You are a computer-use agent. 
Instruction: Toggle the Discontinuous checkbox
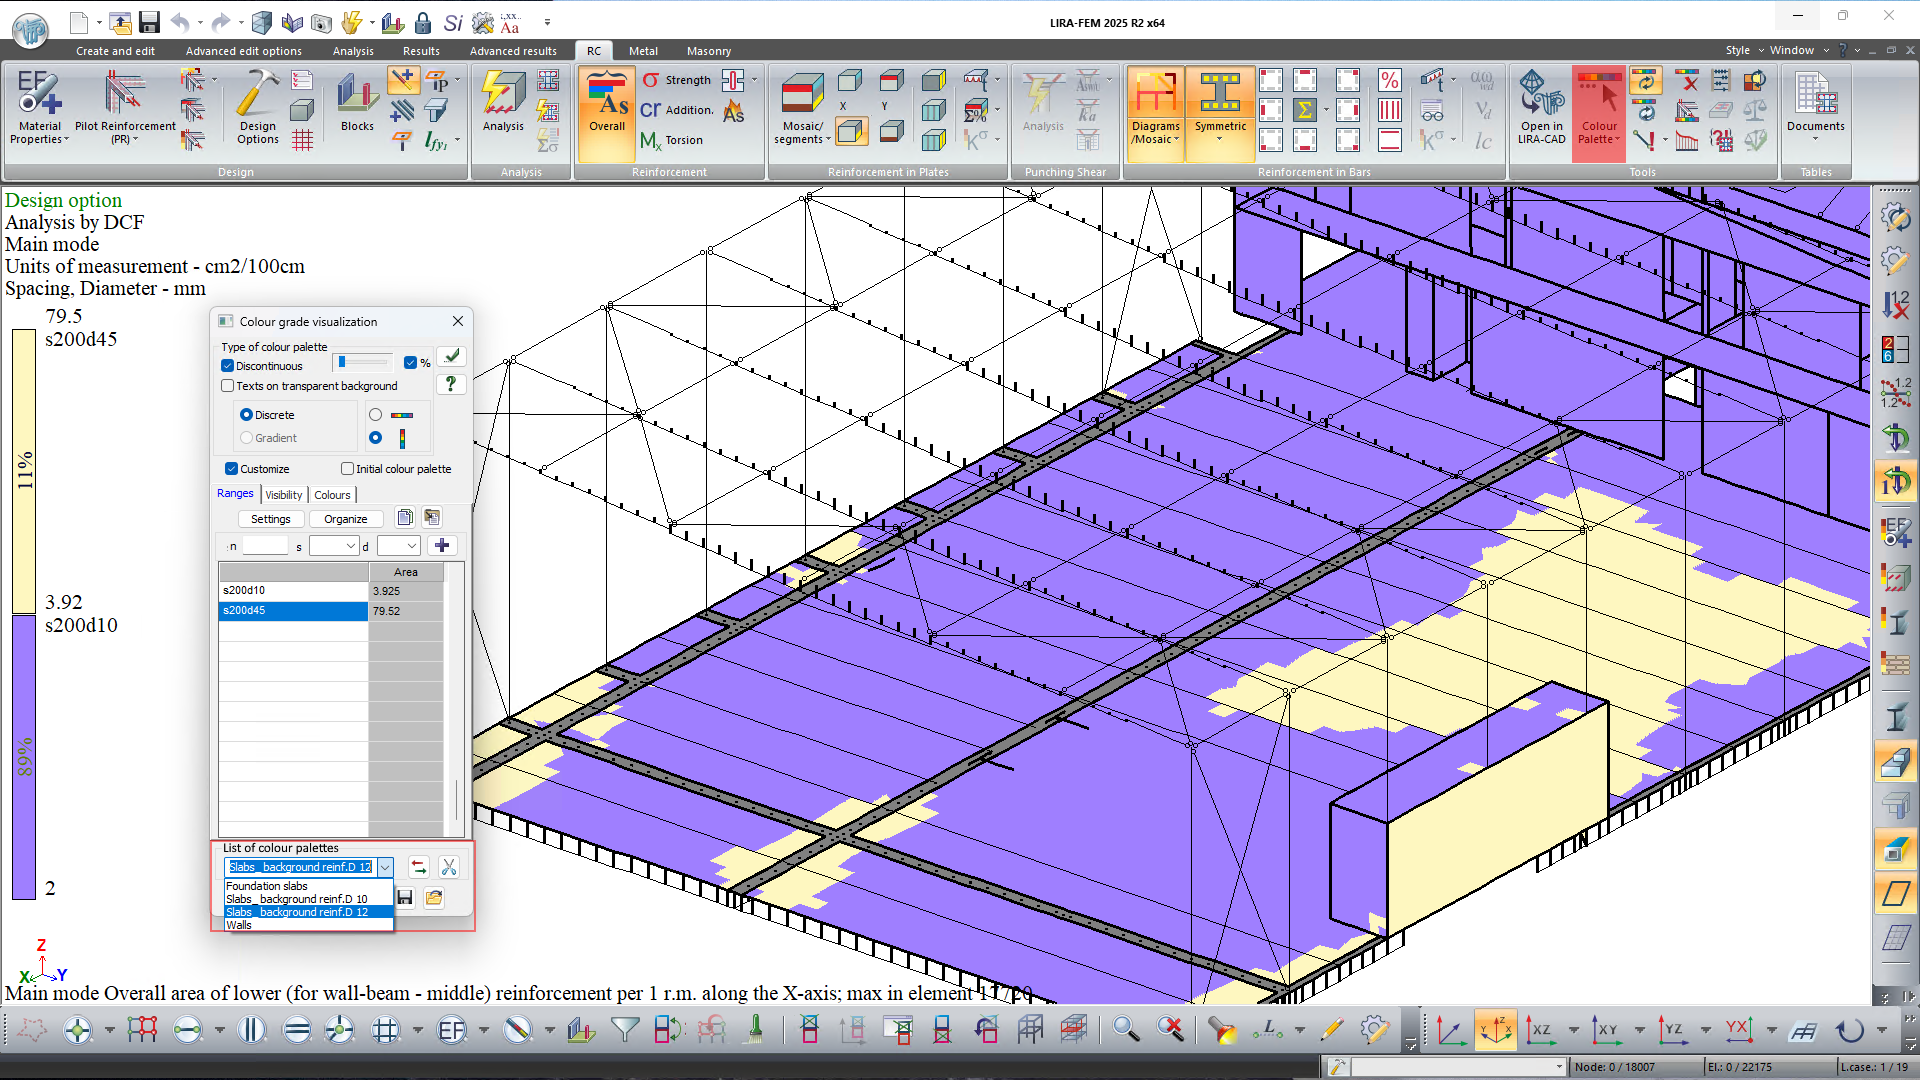tap(228, 366)
